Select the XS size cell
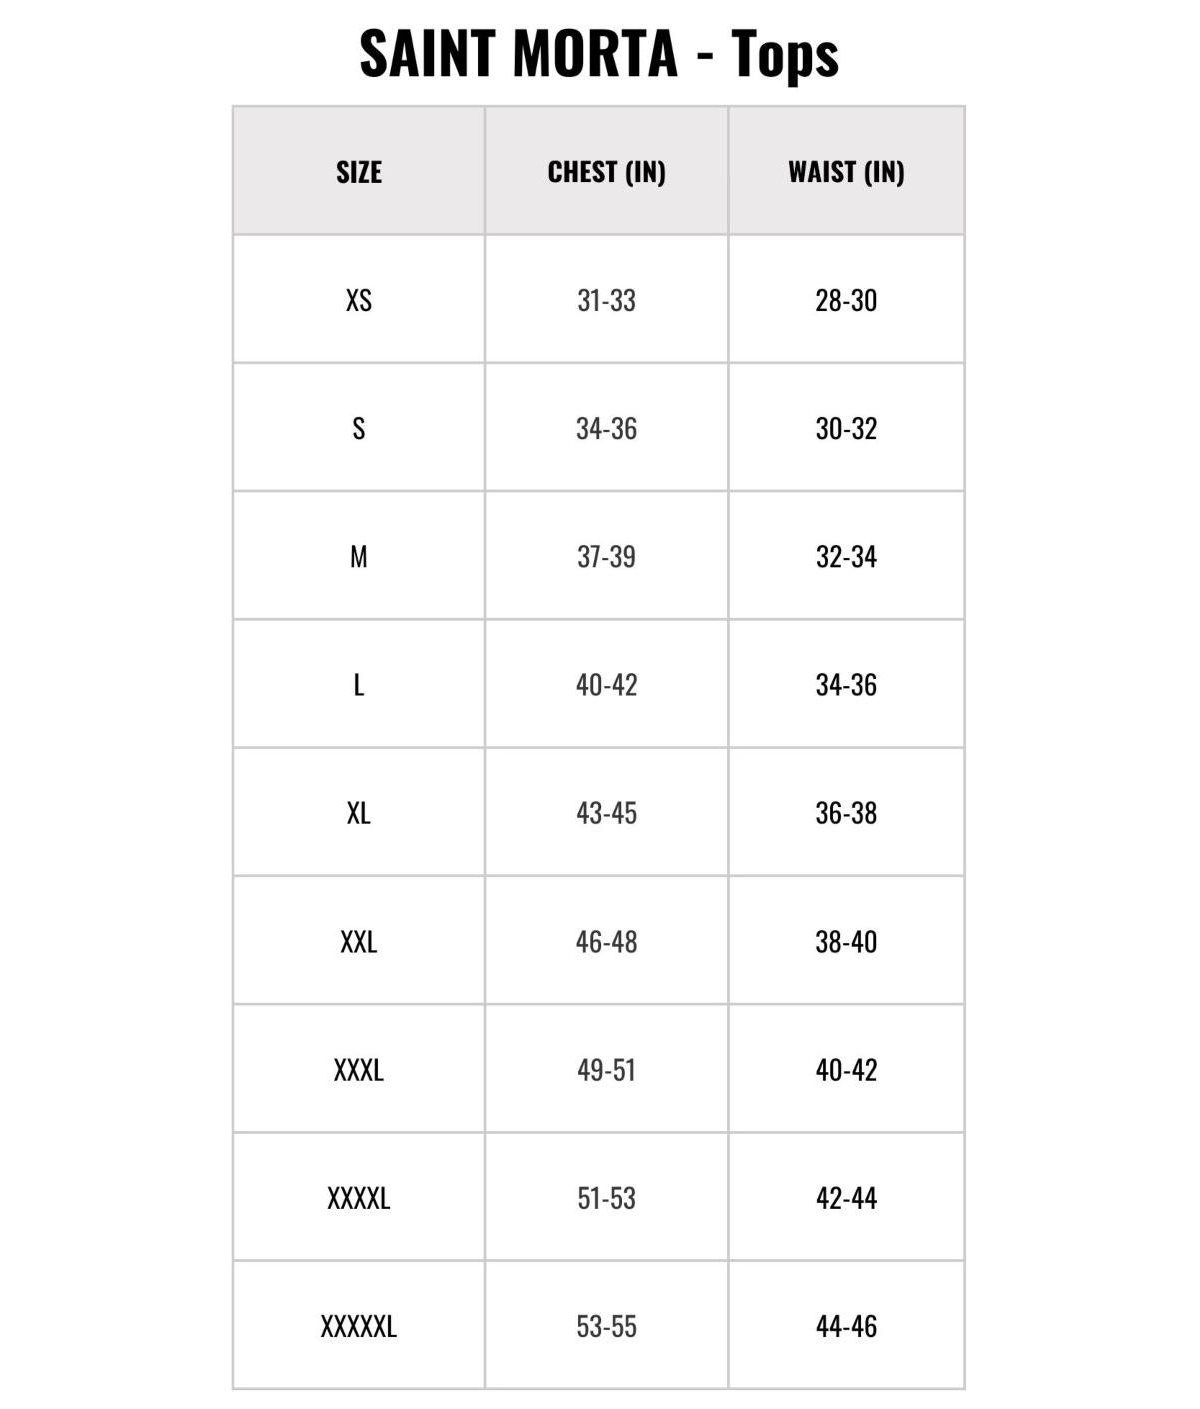The height and width of the screenshot is (1409, 1200). coord(359,300)
